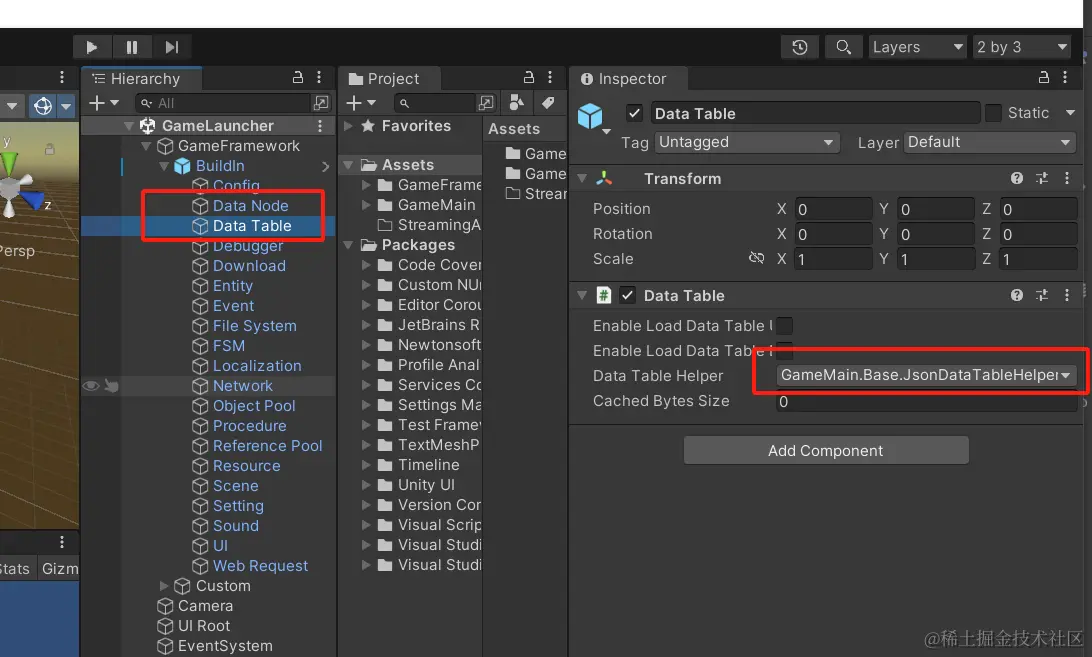This screenshot has height=657, width=1092.
Task: Uncheck the Data Table active checkbox
Action: pyautogui.click(x=634, y=113)
